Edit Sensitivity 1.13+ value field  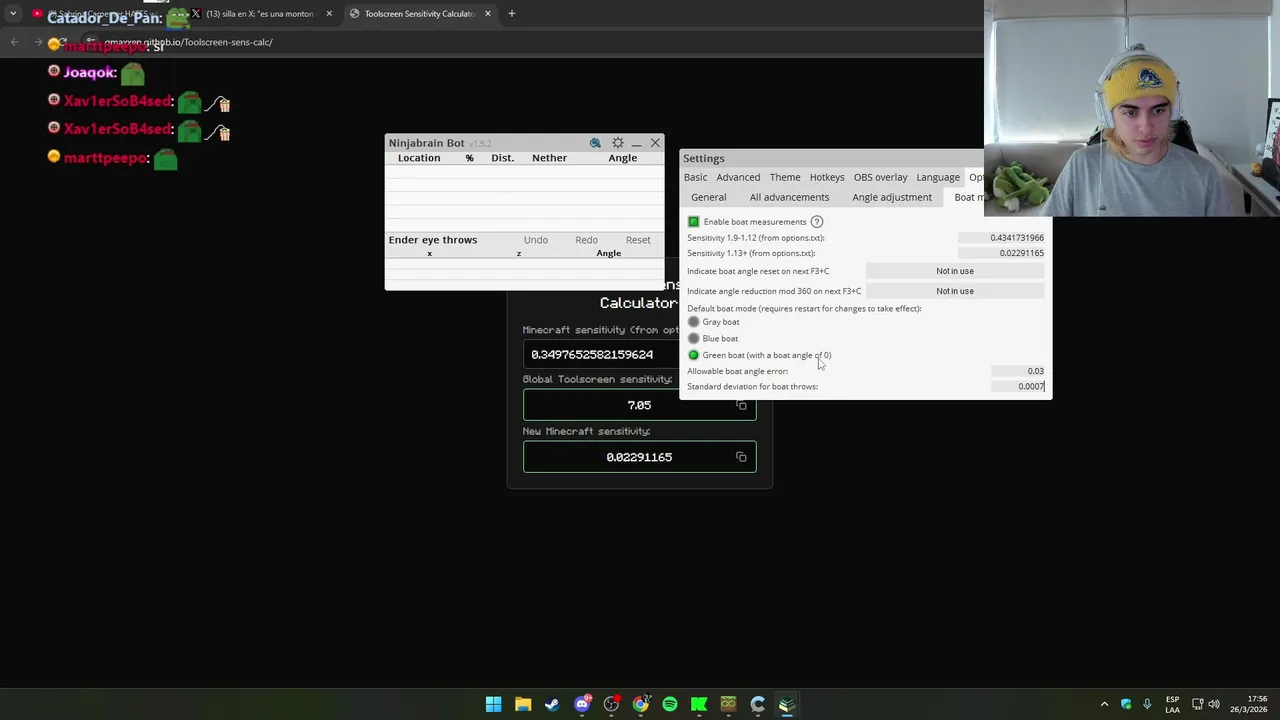click(1001, 253)
